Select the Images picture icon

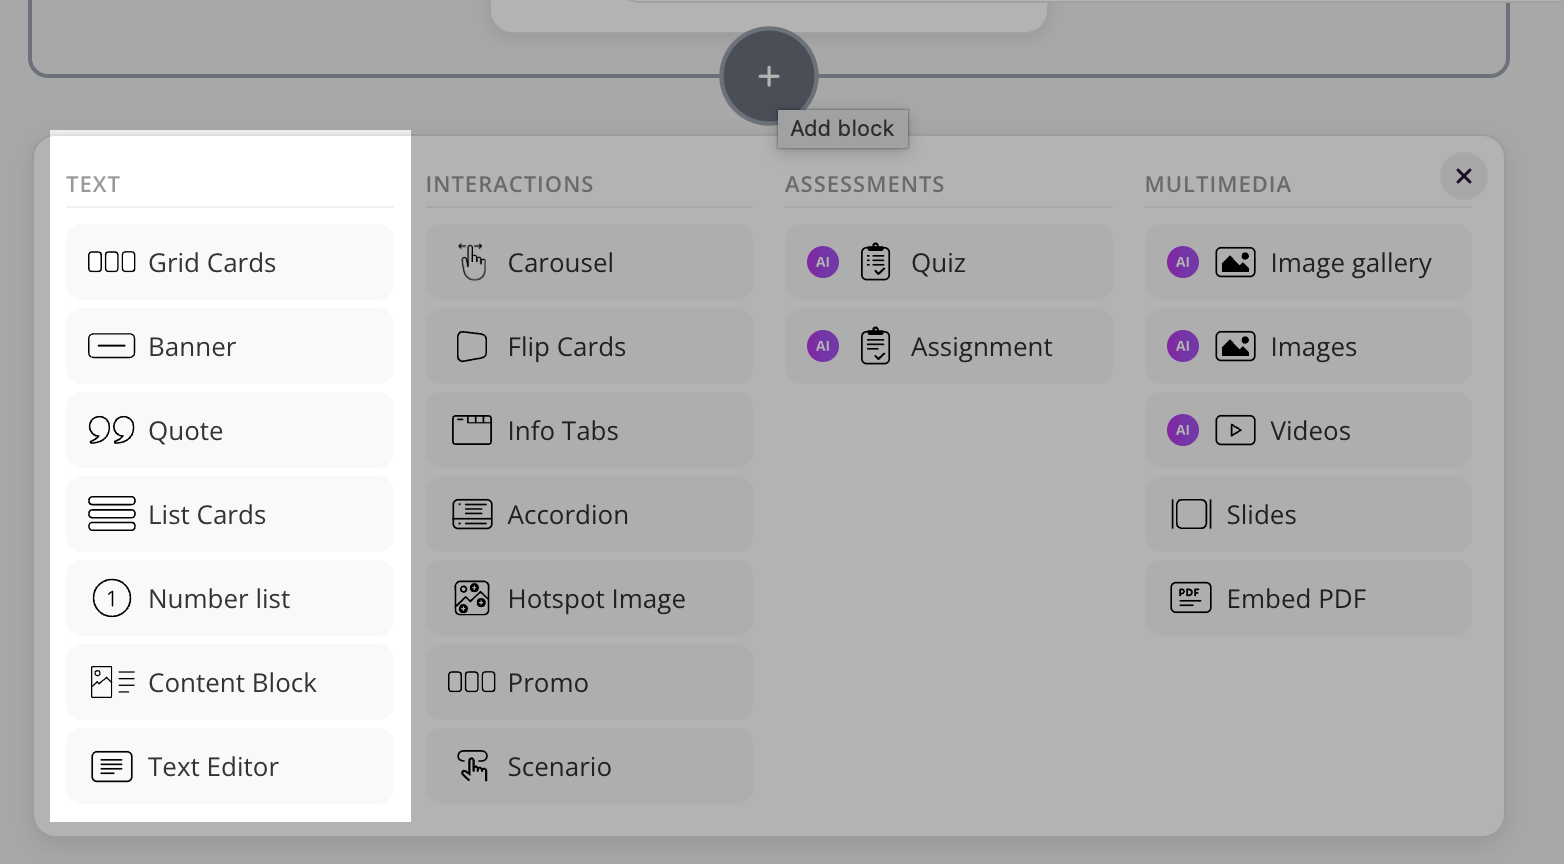1235,346
